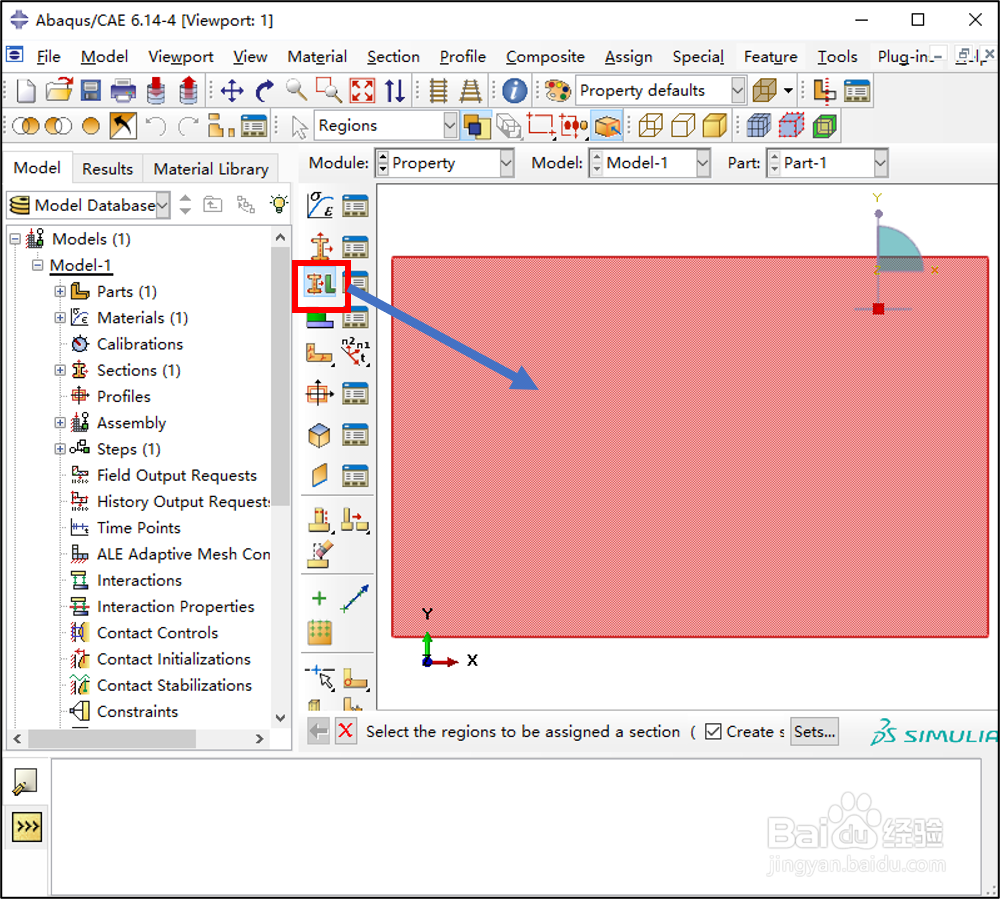Switch to the Material Library tab
Viewport: 1000px width, 899px height.
click(211, 169)
